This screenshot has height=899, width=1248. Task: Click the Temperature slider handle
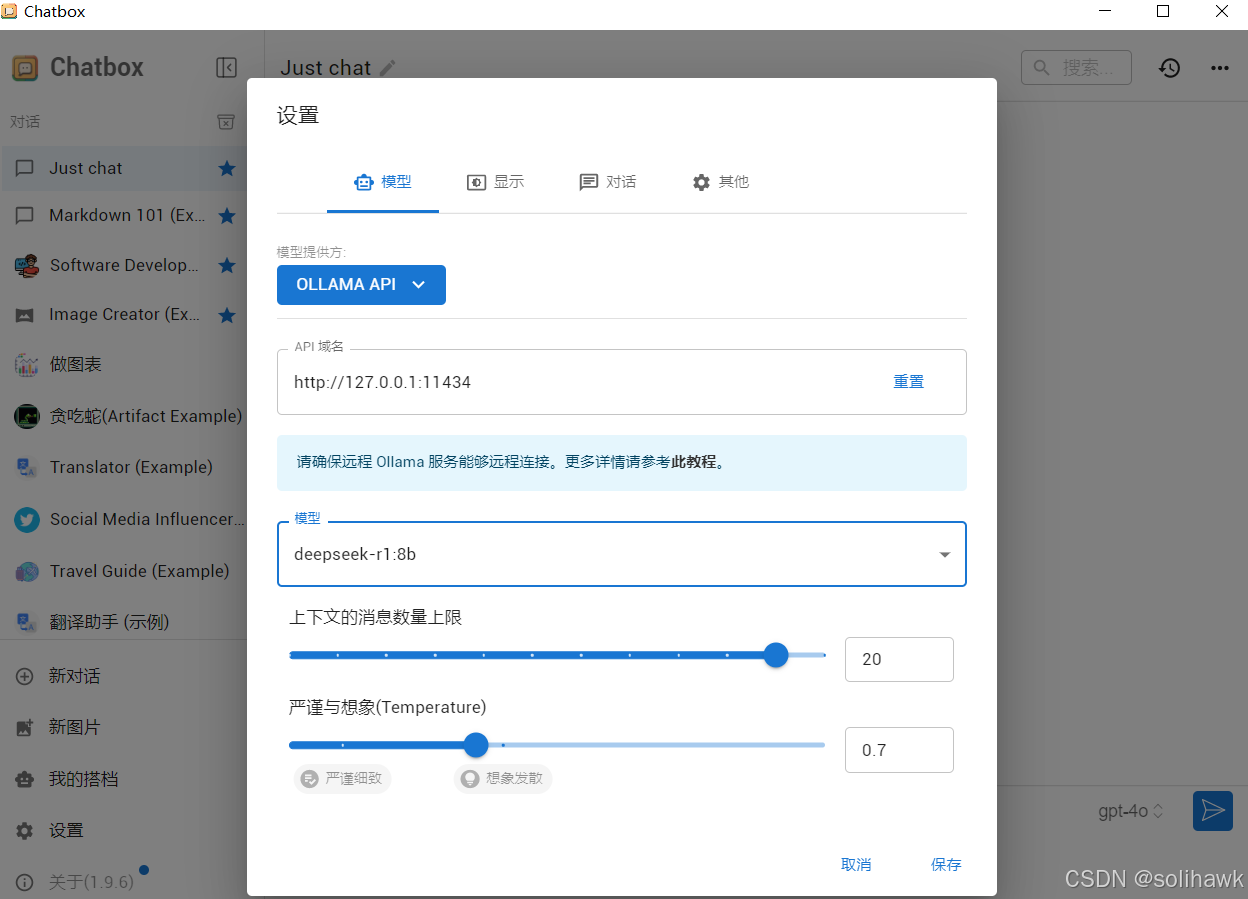click(x=476, y=745)
